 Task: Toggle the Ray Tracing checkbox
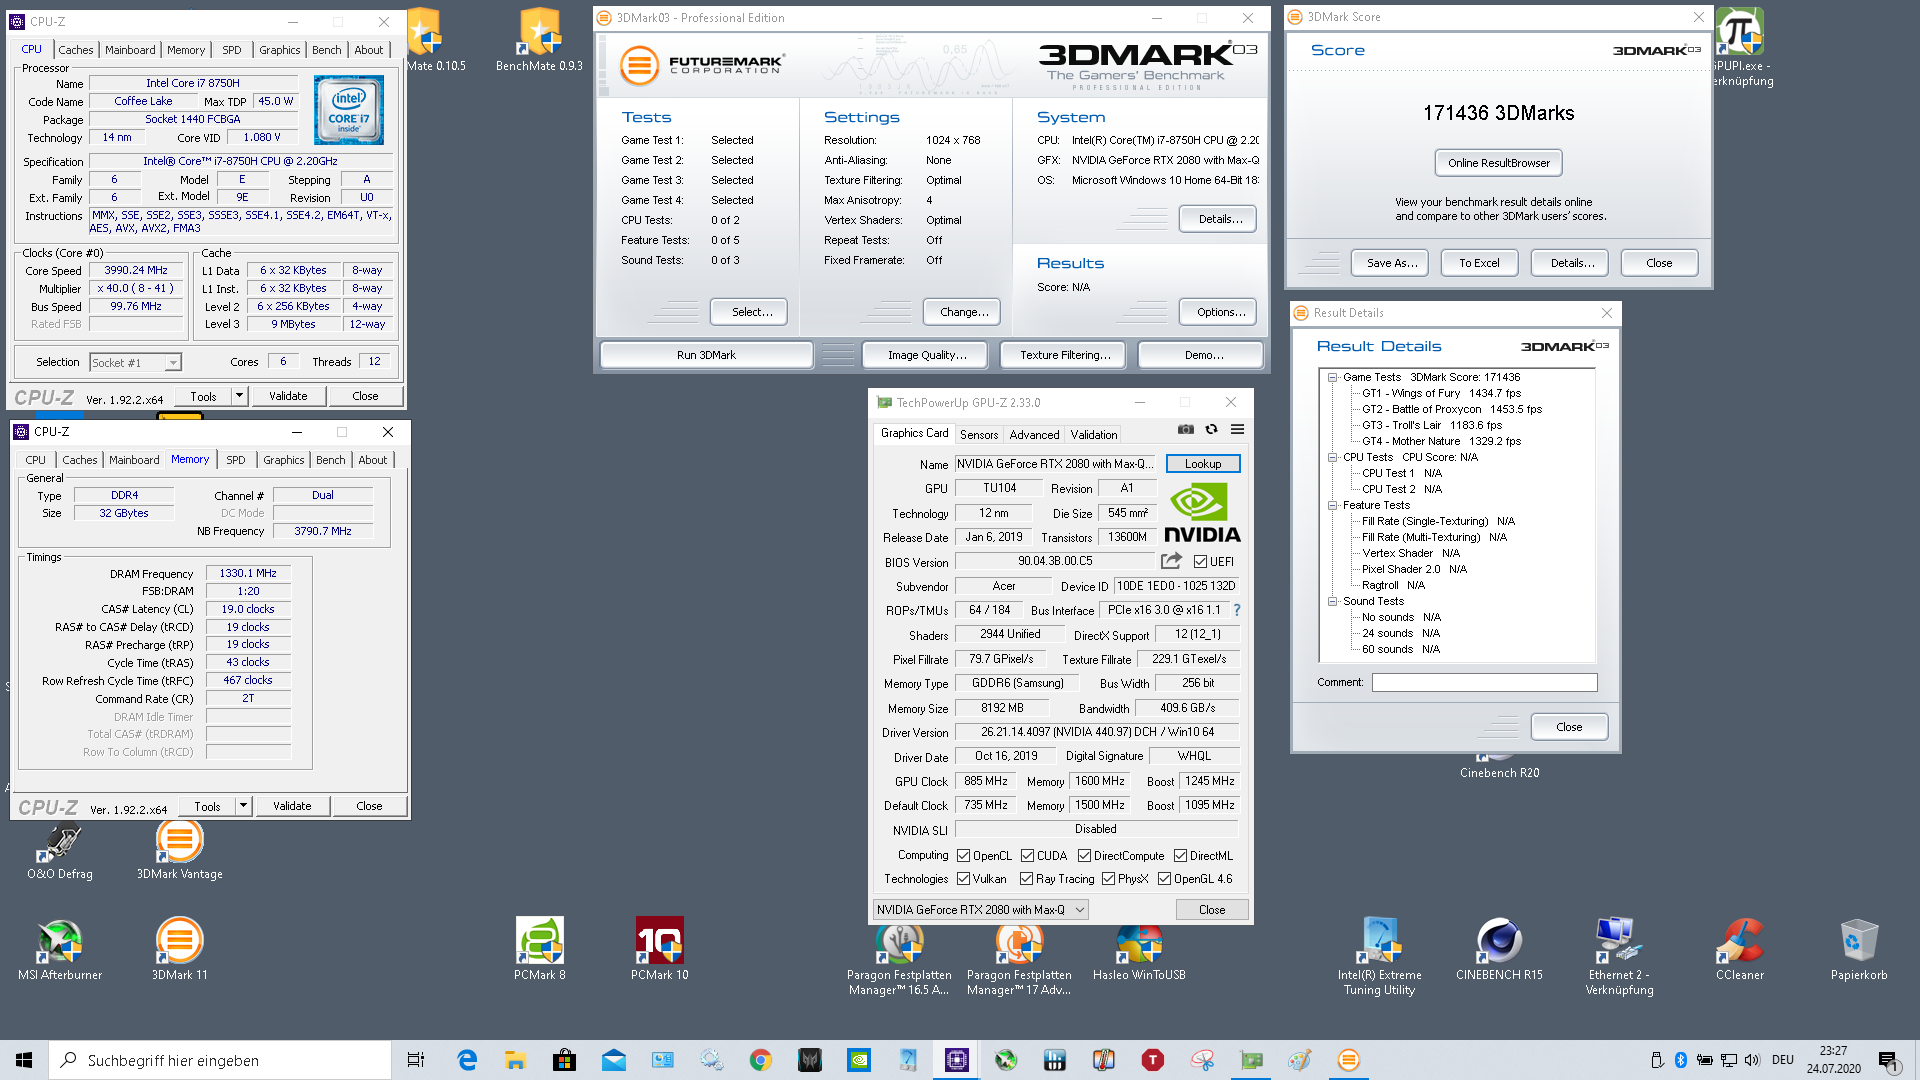tap(1026, 878)
